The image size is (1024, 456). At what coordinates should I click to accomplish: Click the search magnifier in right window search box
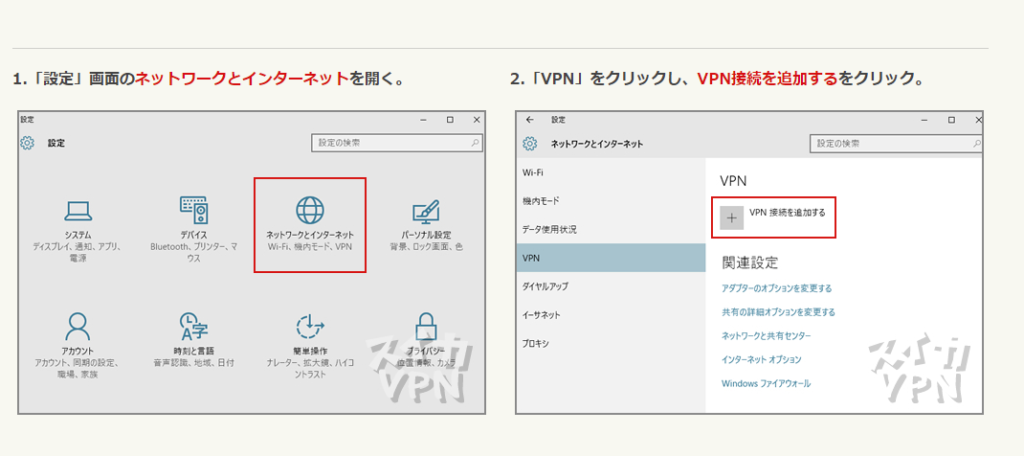pos(977,143)
